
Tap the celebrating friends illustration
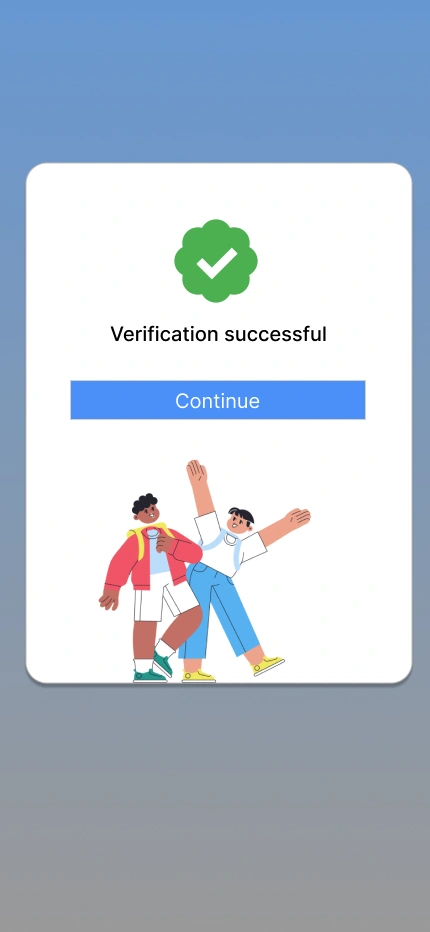(x=205, y=571)
